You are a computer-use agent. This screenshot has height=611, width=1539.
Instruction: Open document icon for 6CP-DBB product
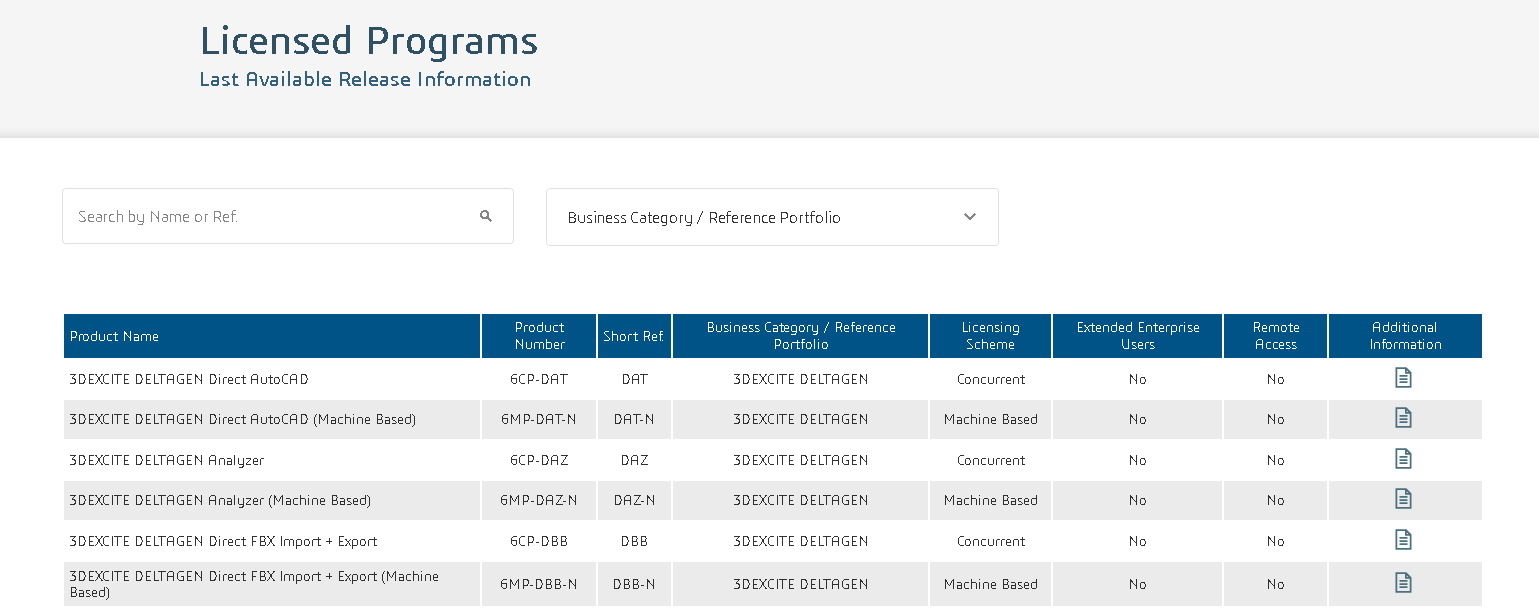1403,540
